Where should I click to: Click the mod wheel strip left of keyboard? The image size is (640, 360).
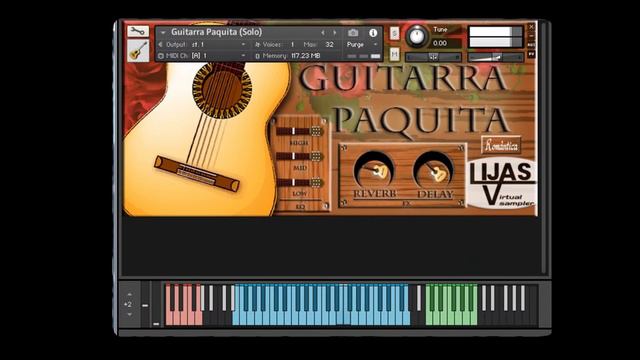point(156,304)
